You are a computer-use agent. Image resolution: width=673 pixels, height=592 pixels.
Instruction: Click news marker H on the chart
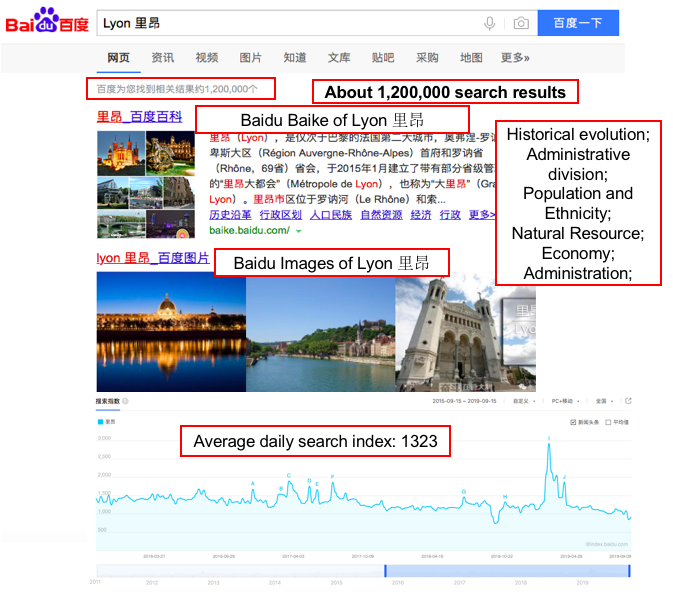pyautogui.click(x=505, y=497)
